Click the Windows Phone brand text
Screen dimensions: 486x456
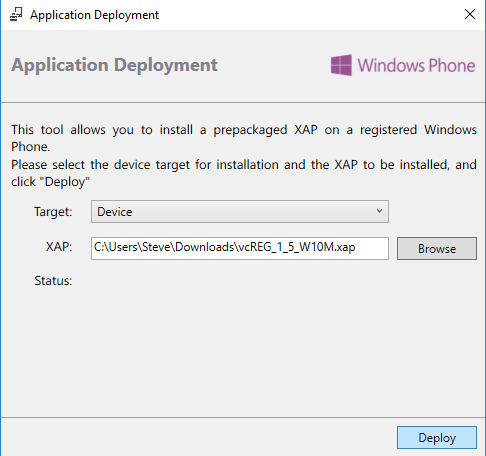click(416, 65)
